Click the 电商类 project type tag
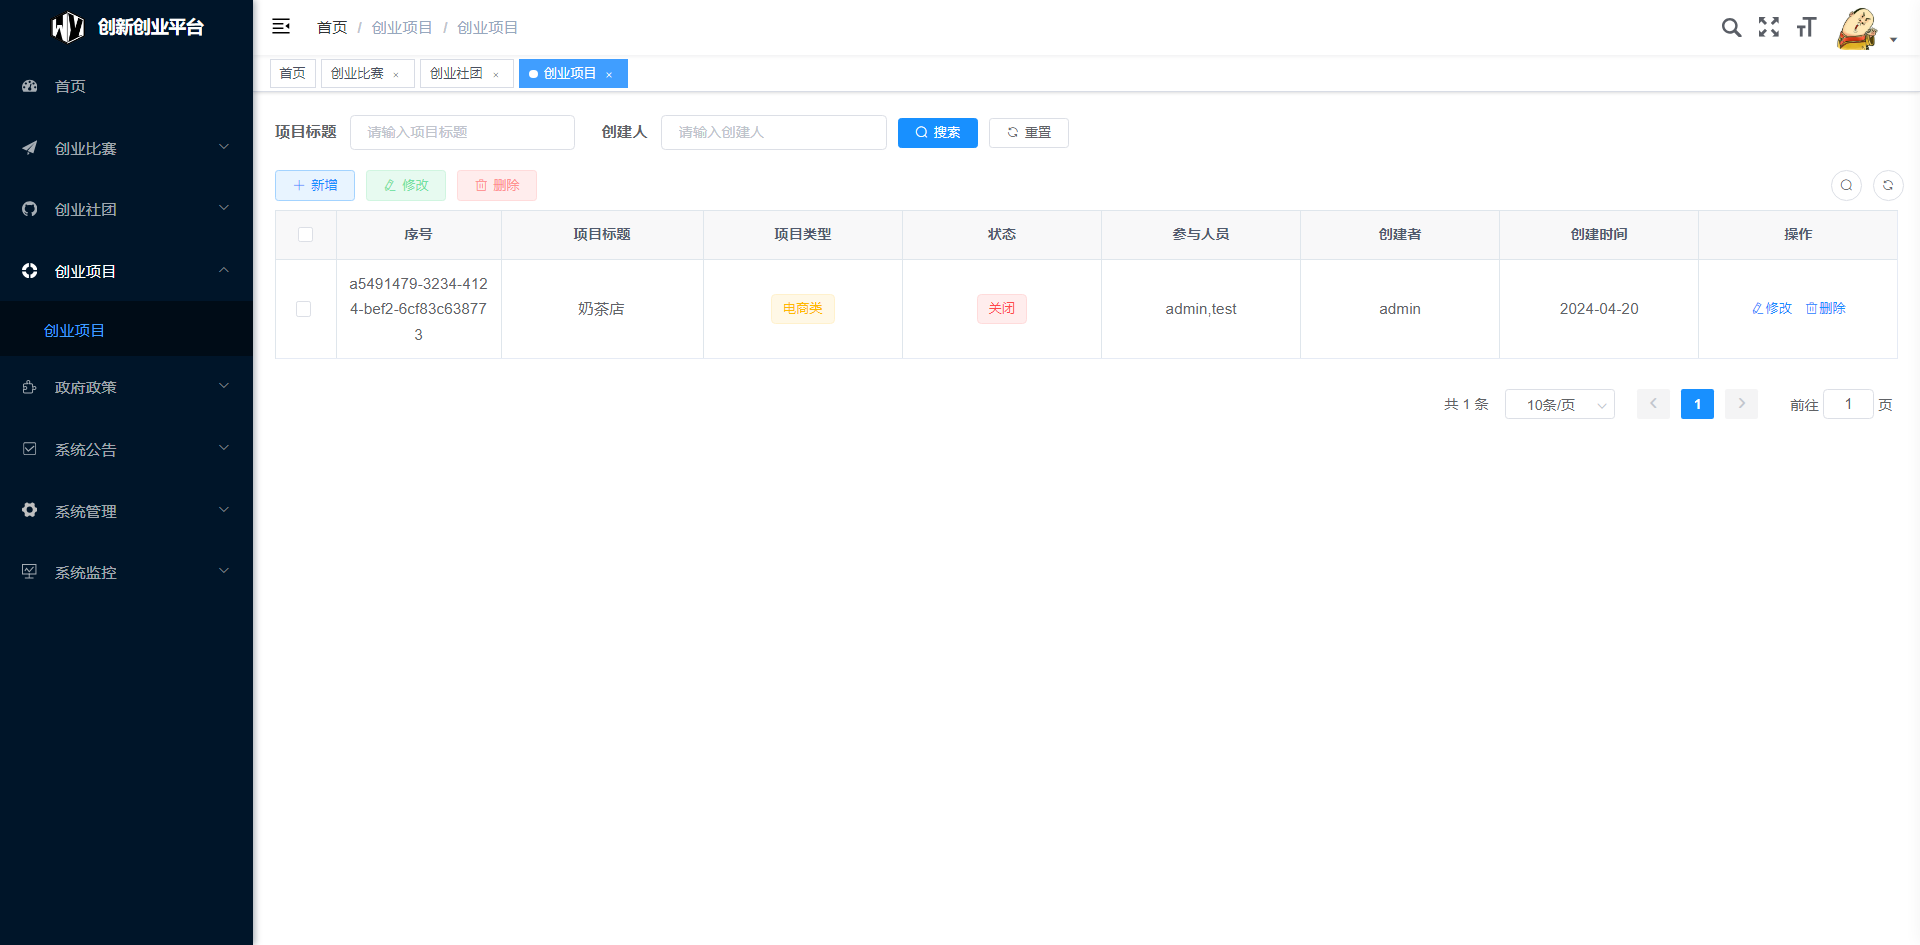The image size is (1920, 945). [x=802, y=308]
